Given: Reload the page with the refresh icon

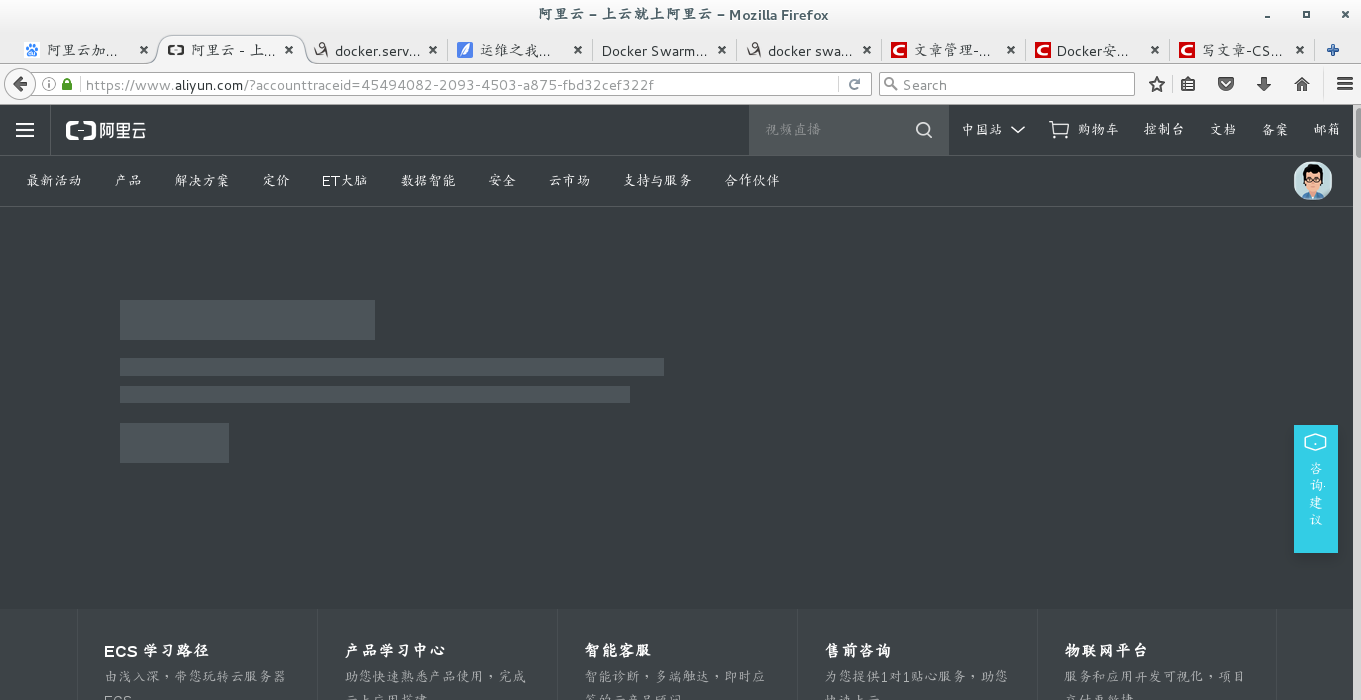Looking at the screenshot, I should click(854, 85).
